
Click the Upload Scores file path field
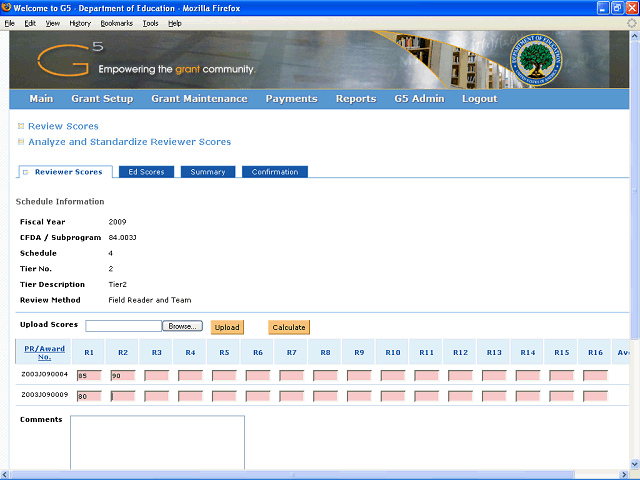(123, 326)
